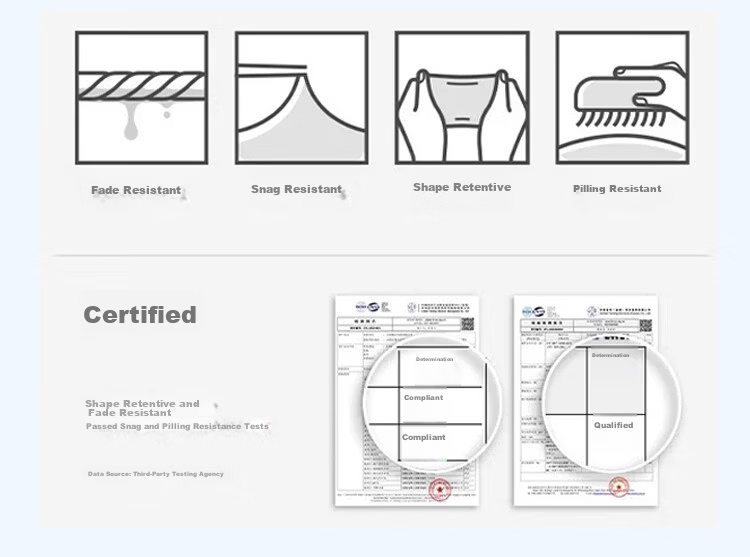Click 'Determination' header in right magnifier
Screen dimensions: 750x557
coord(610,355)
